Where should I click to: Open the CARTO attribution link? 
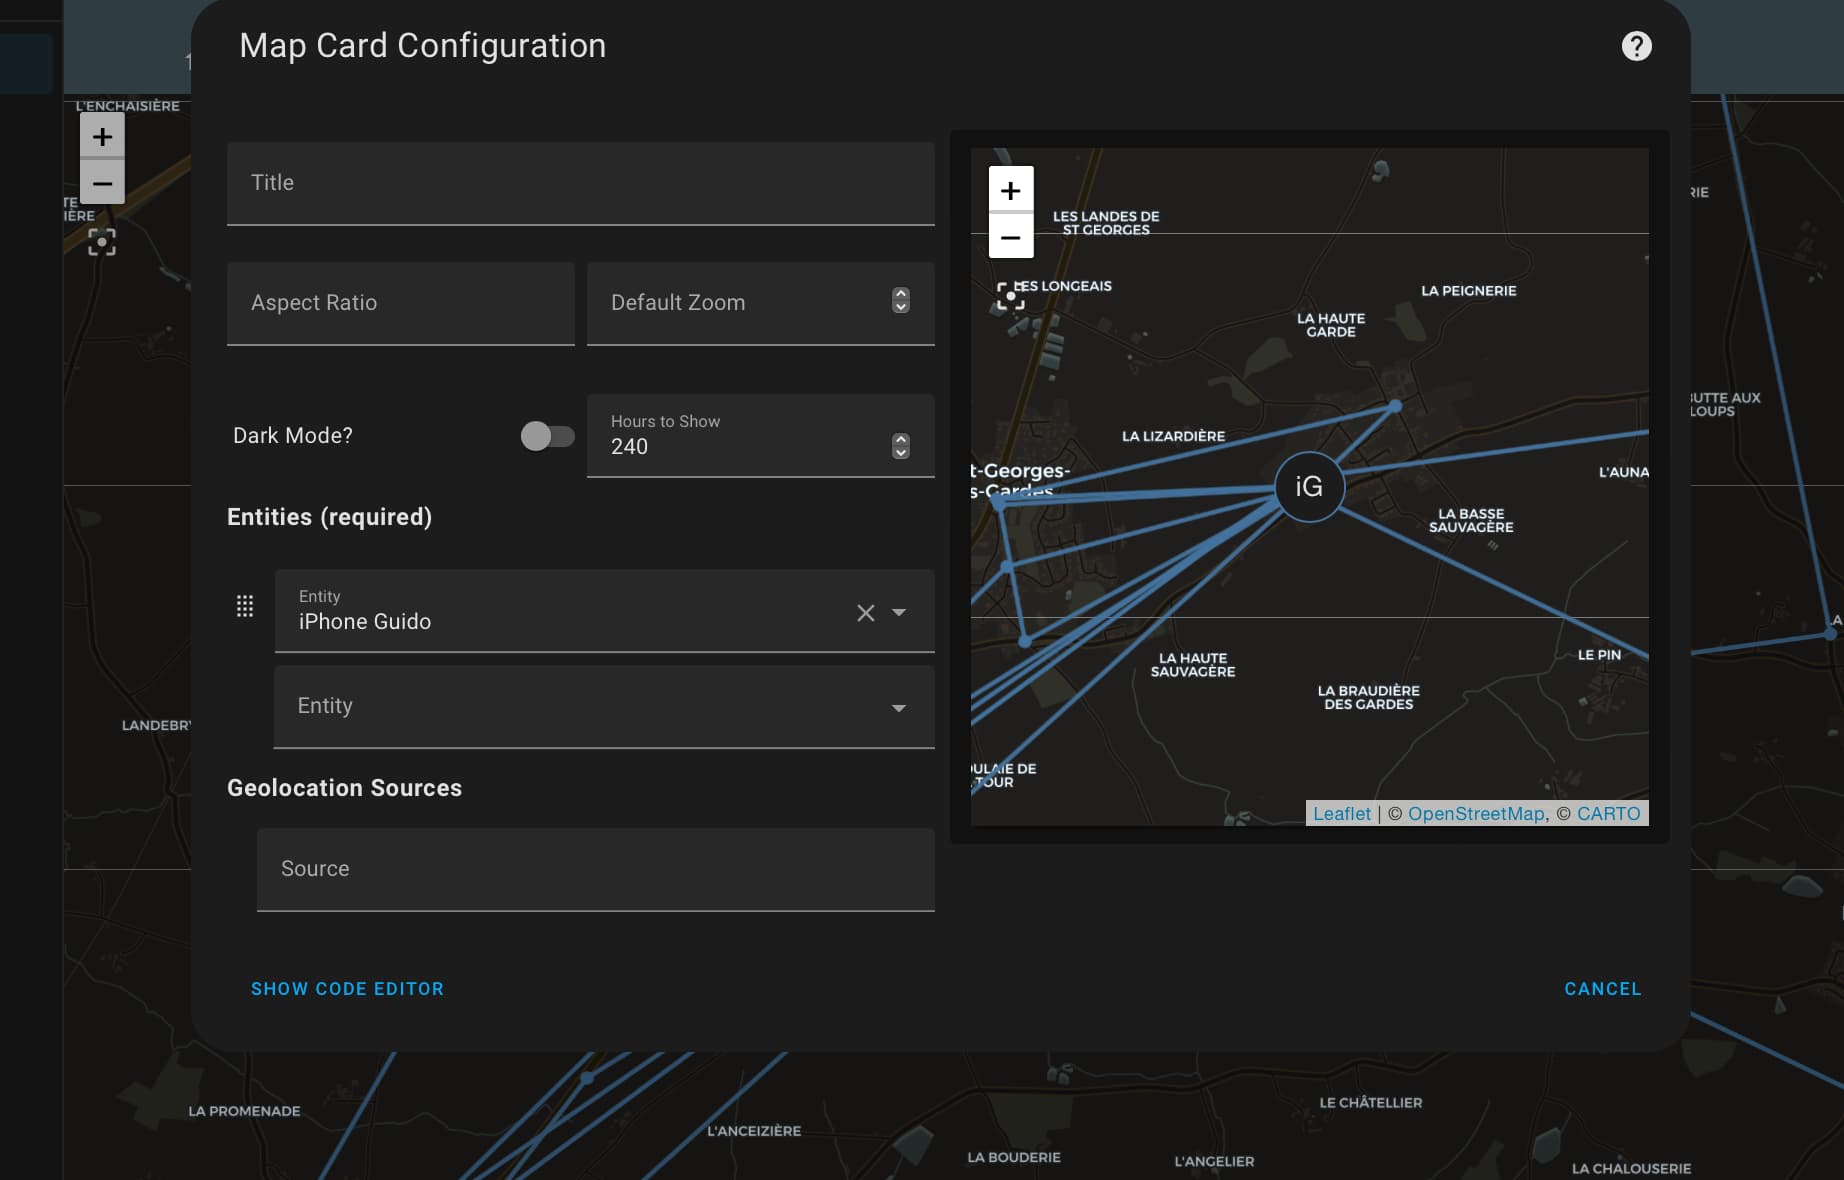(1609, 813)
